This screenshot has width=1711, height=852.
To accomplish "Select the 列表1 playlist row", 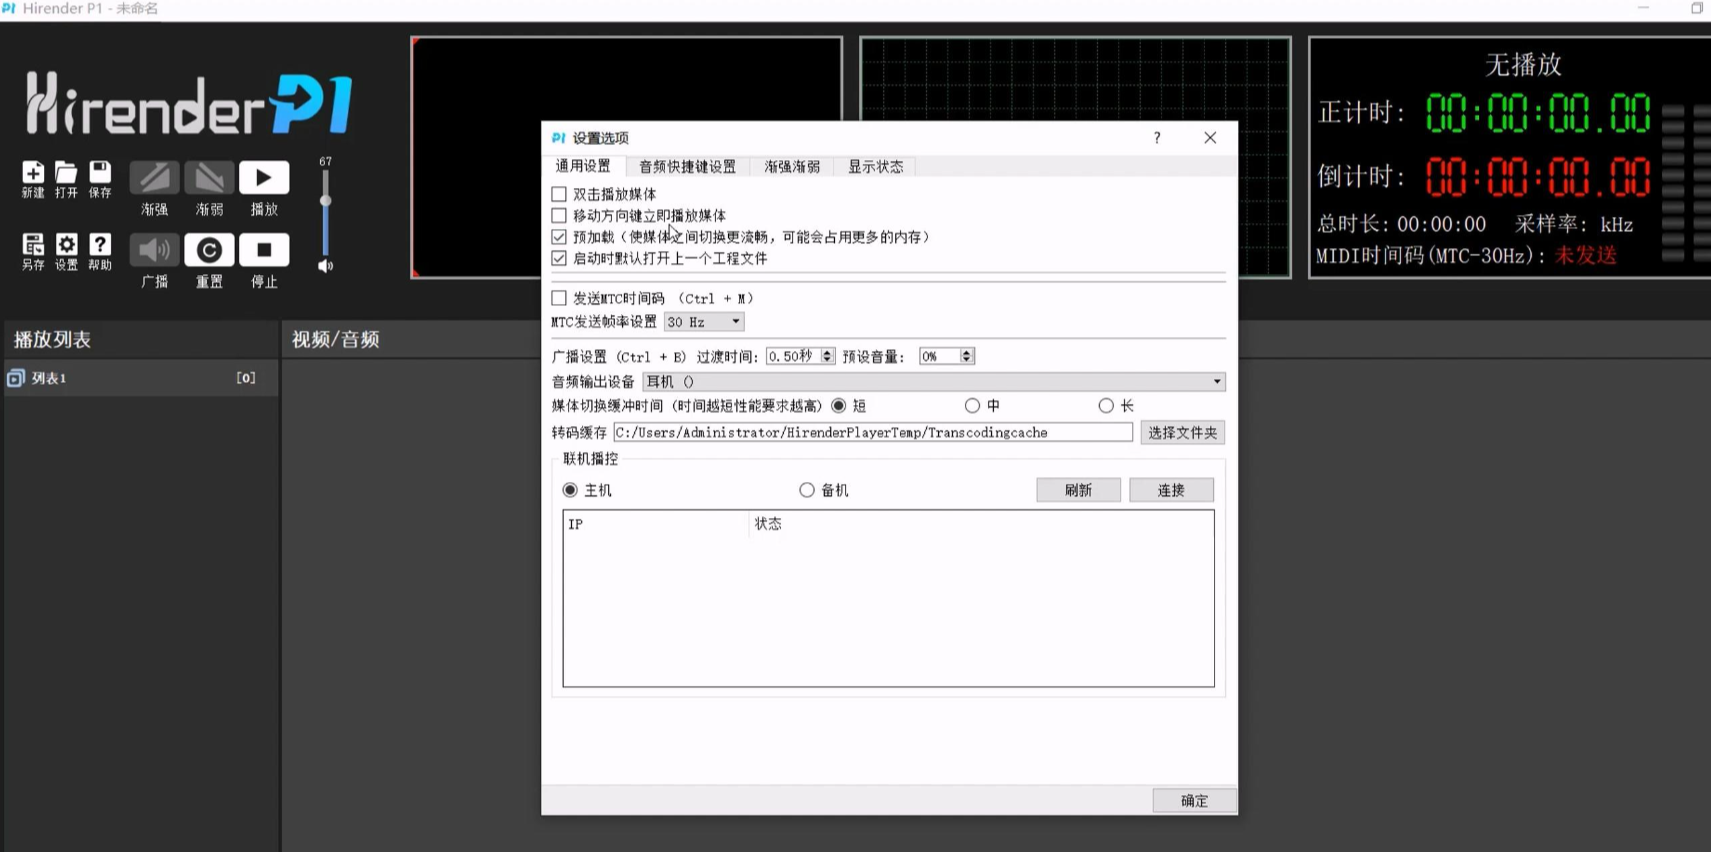I will click(140, 378).
